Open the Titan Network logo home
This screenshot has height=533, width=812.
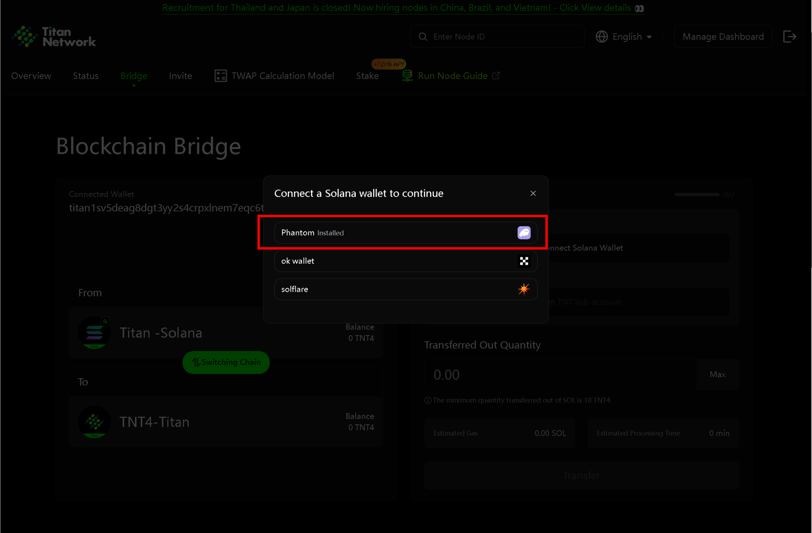click(x=54, y=37)
